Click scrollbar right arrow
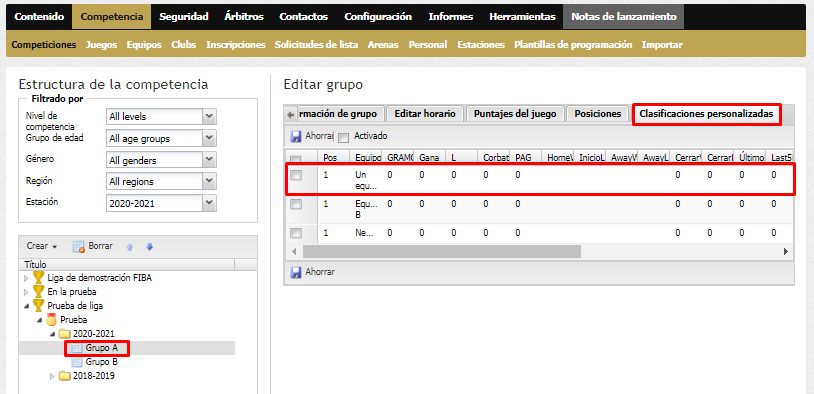This screenshot has height=394, width=814. [786, 251]
